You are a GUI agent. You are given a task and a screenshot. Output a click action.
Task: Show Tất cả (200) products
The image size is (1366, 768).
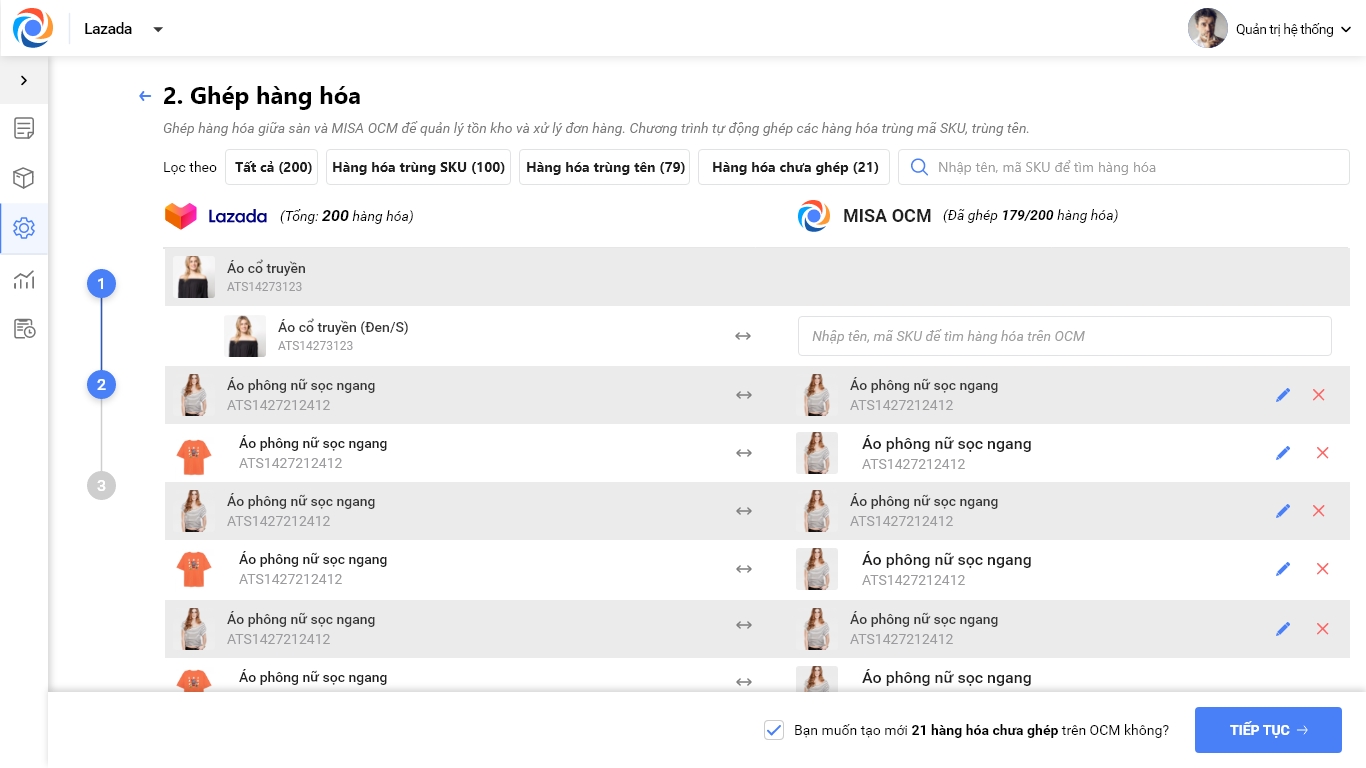274,167
